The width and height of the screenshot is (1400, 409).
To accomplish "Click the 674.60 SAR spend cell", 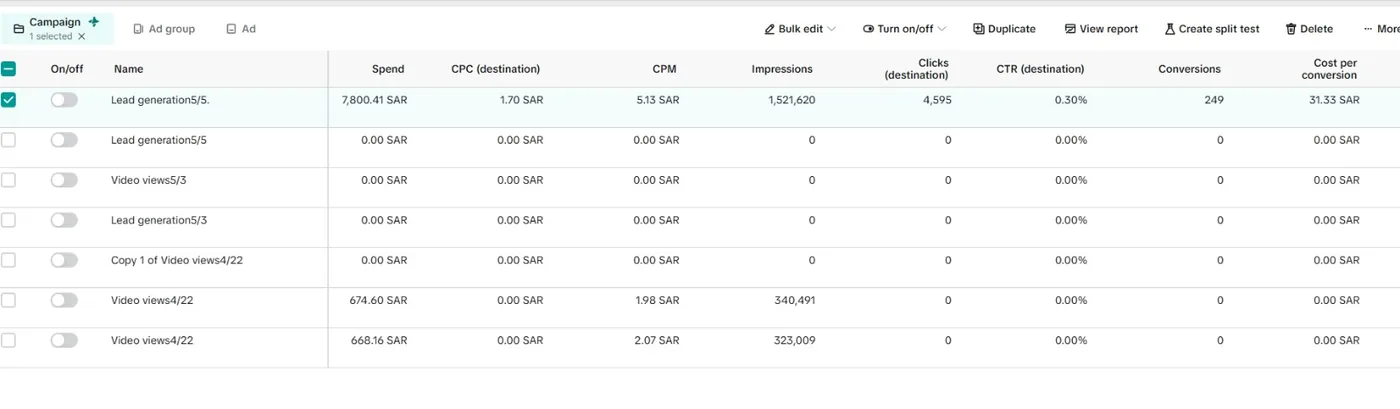I will [x=378, y=300].
